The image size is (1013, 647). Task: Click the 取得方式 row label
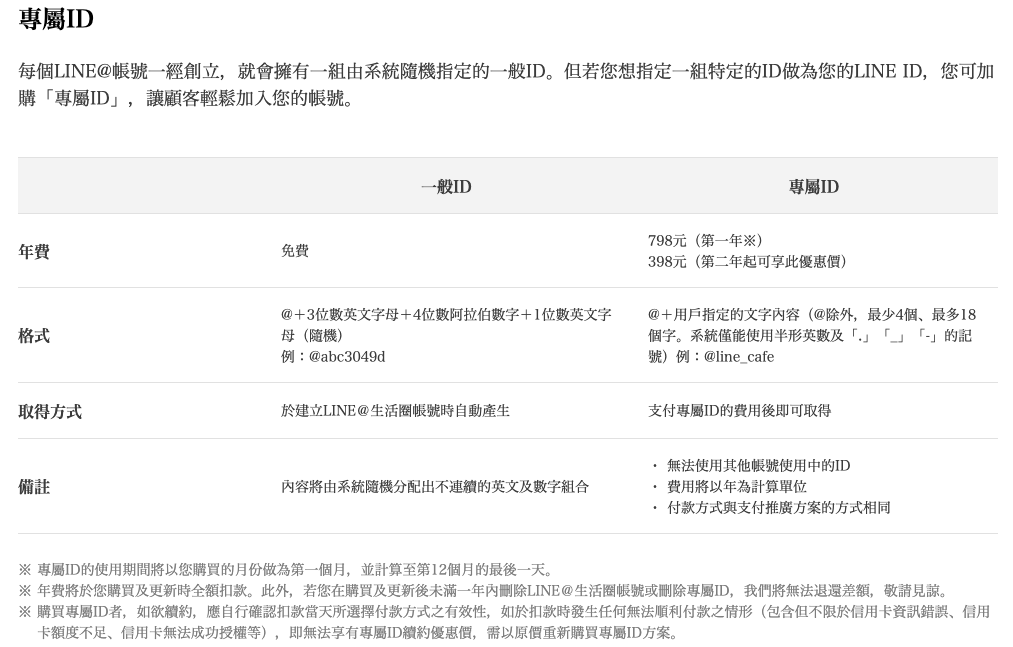click(50, 411)
